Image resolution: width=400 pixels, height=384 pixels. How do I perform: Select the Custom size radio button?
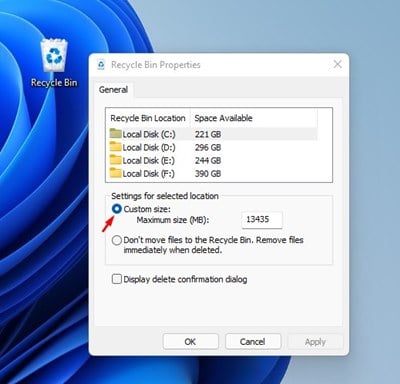tap(117, 209)
